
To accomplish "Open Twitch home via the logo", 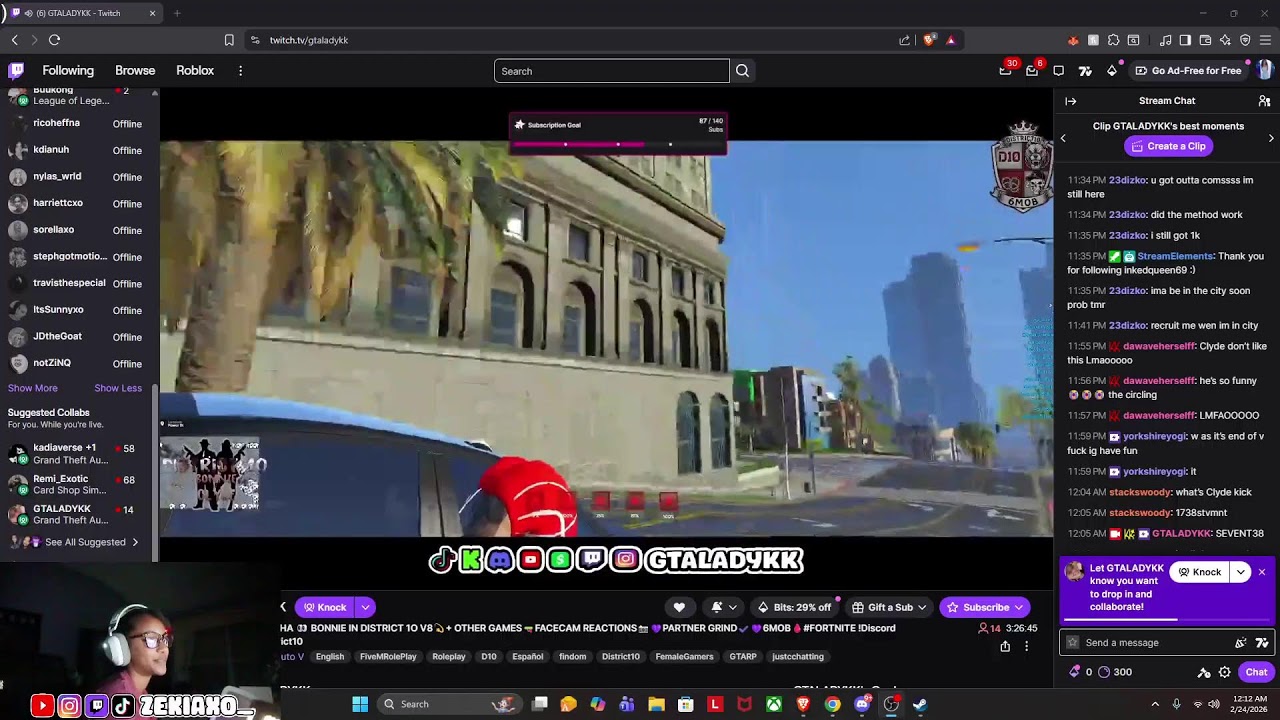I will 16,71.
